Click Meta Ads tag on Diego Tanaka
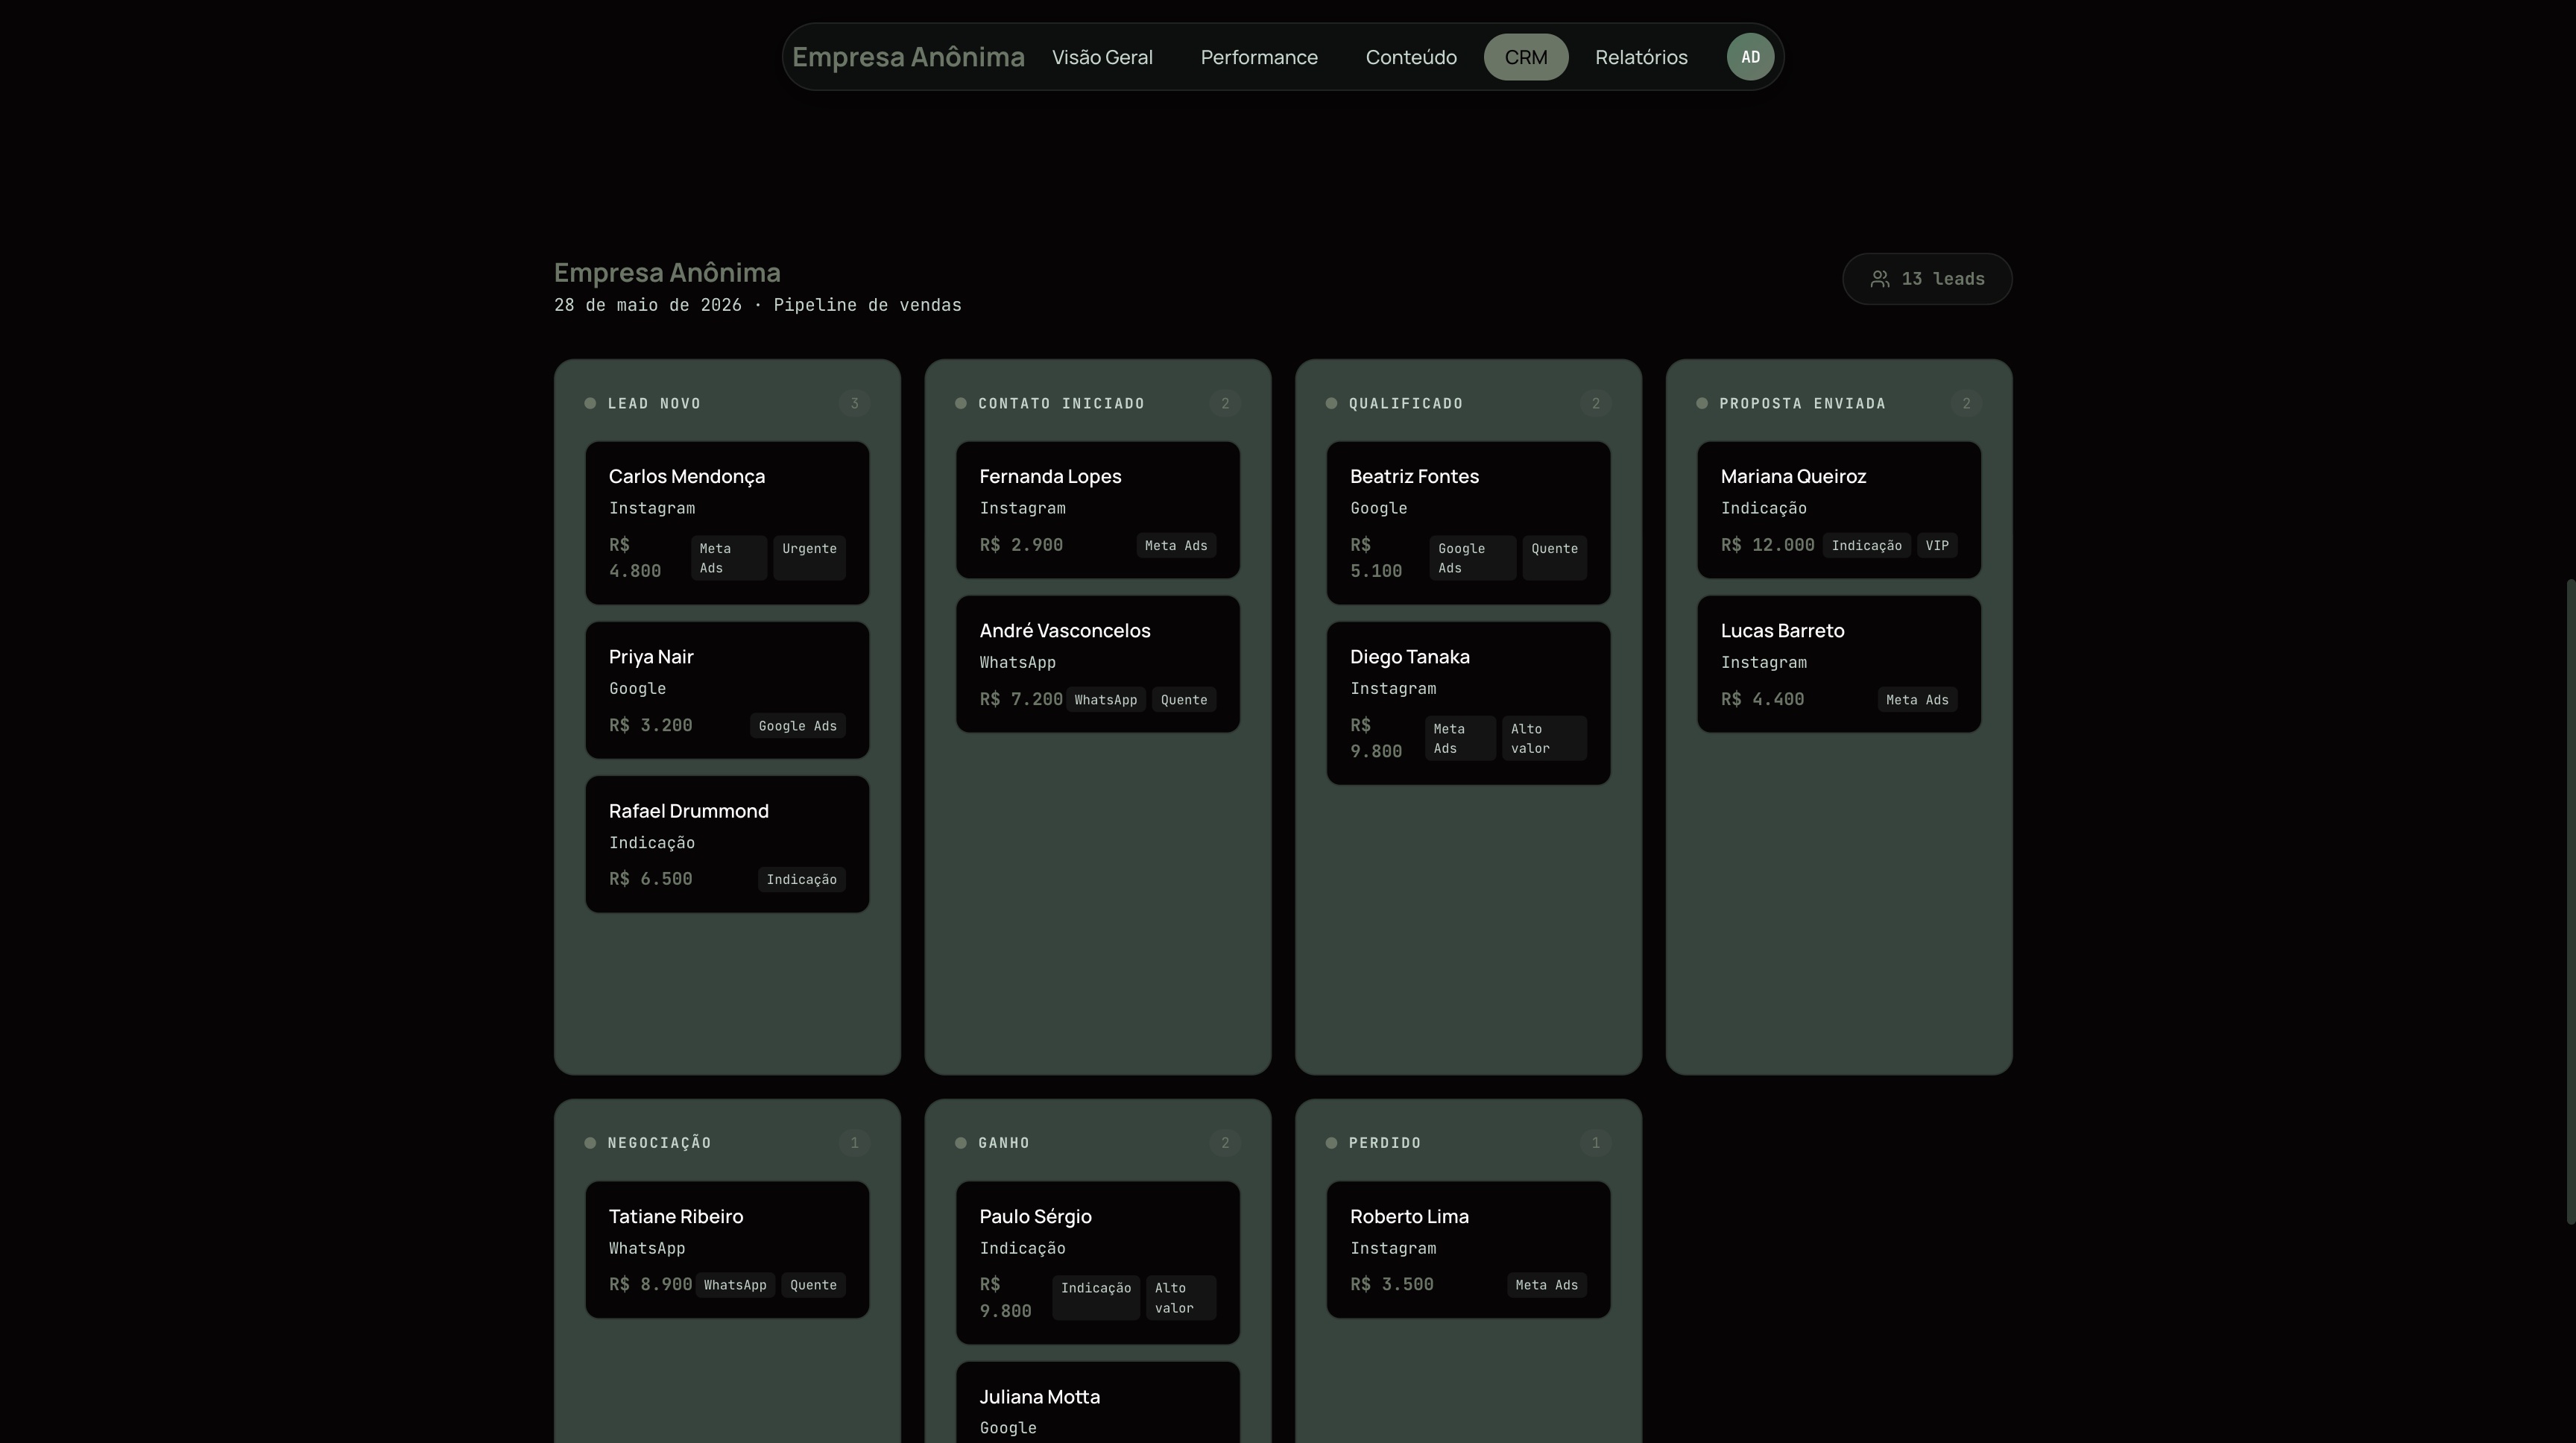This screenshot has width=2576, height=1443. point(1460,738)
